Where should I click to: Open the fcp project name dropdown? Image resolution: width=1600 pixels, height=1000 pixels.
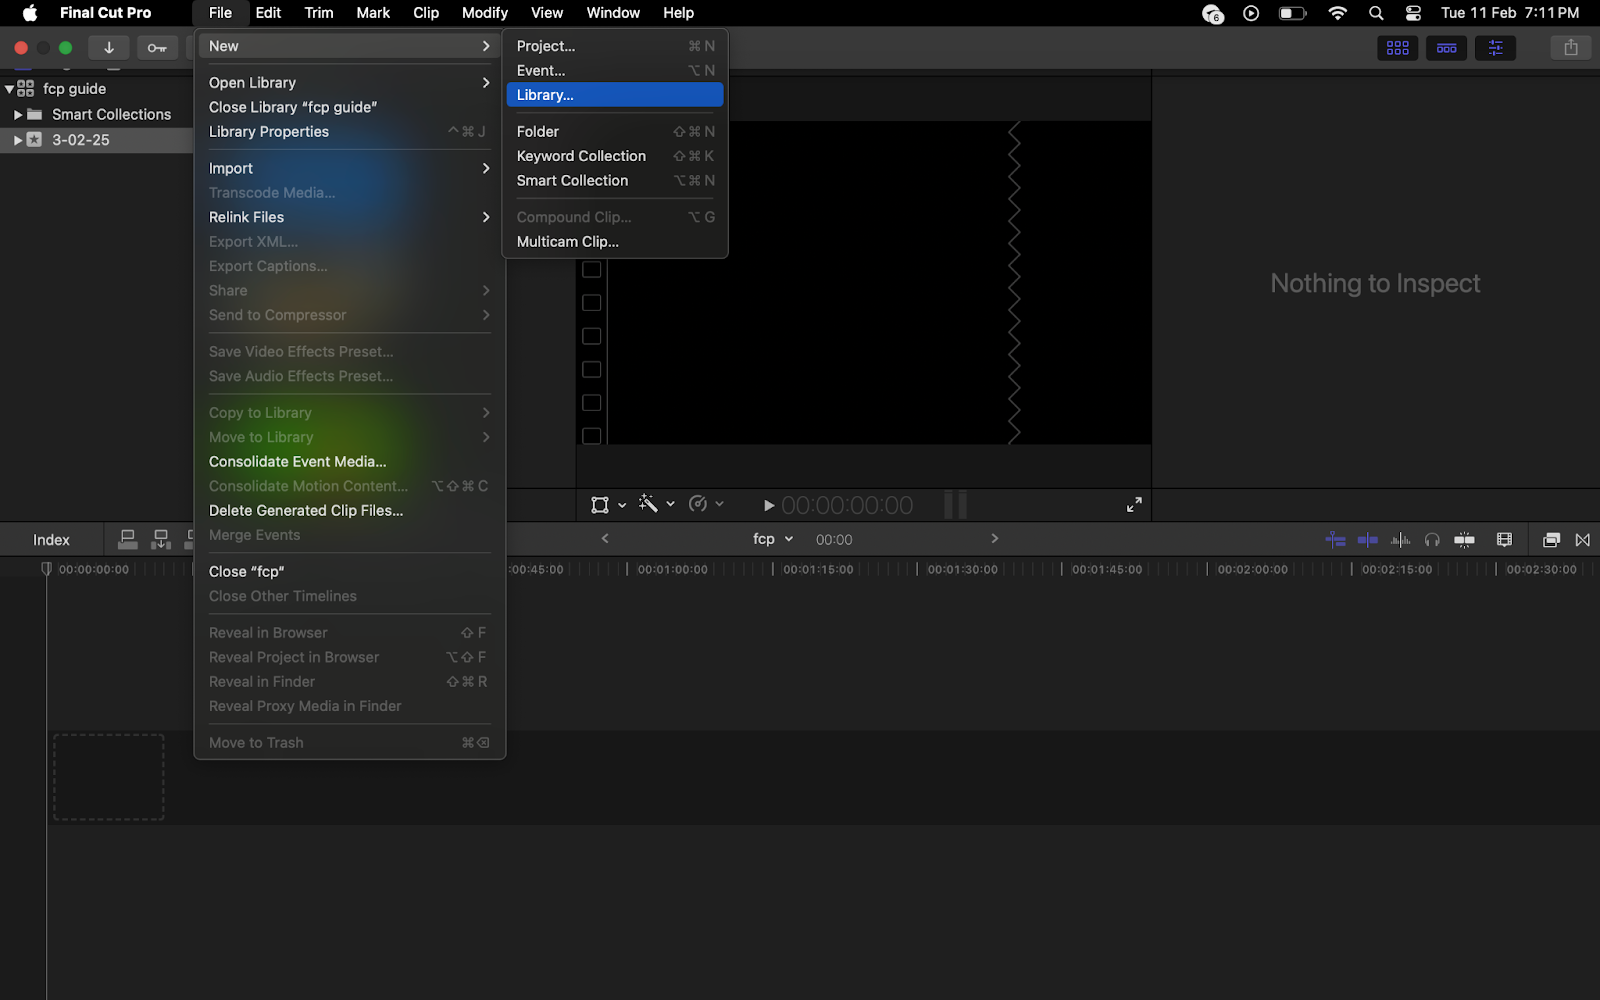click(x=772, y=539)
